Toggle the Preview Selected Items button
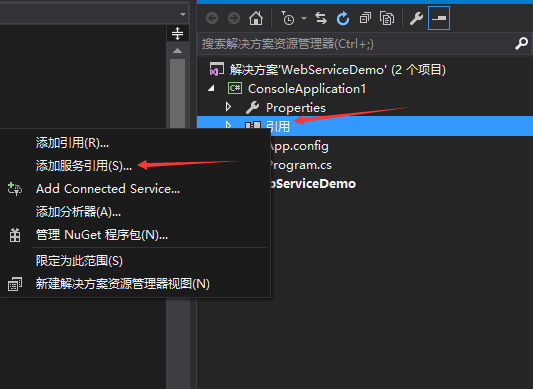 tap(439, 18)
